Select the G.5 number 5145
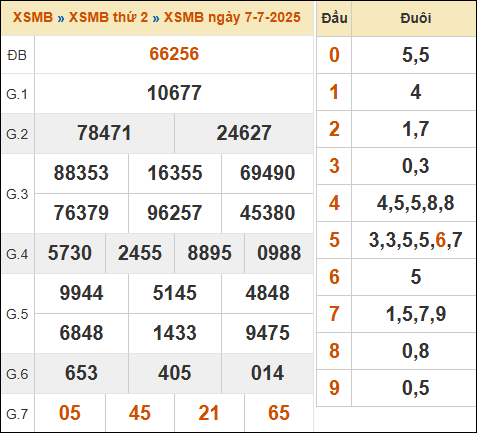The image size is (477, 433). 175,293
